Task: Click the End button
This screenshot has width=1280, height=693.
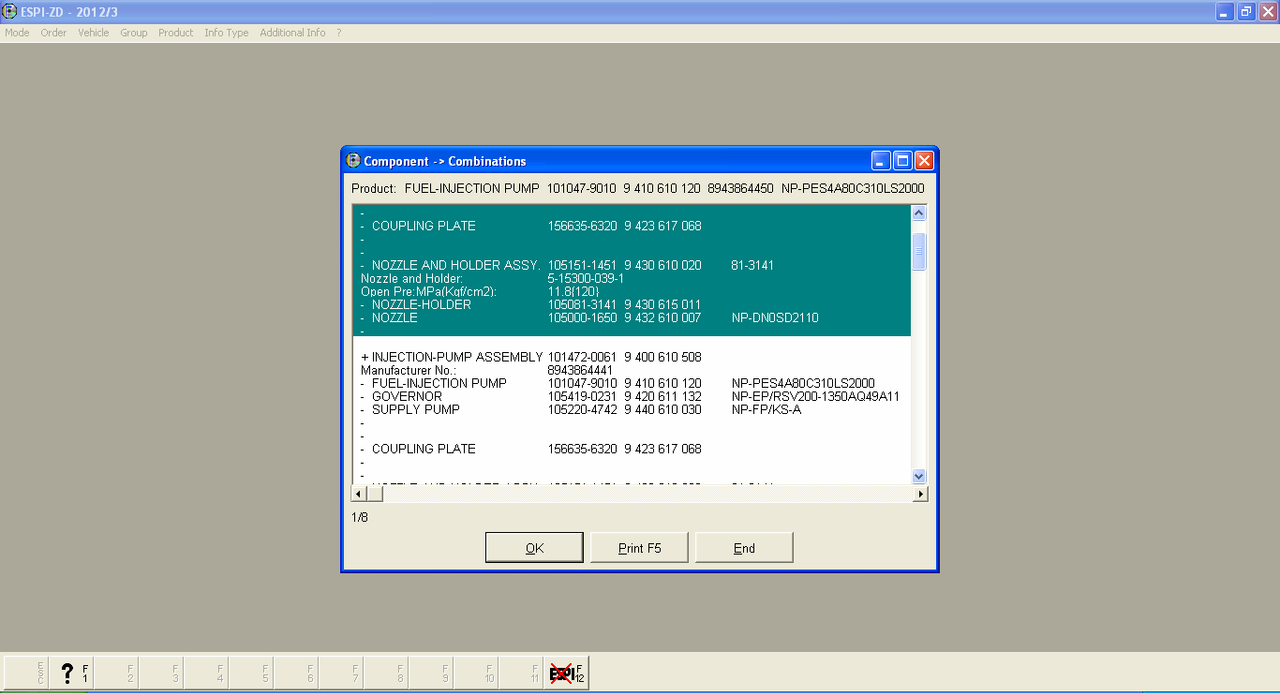Action: [744, 548]
